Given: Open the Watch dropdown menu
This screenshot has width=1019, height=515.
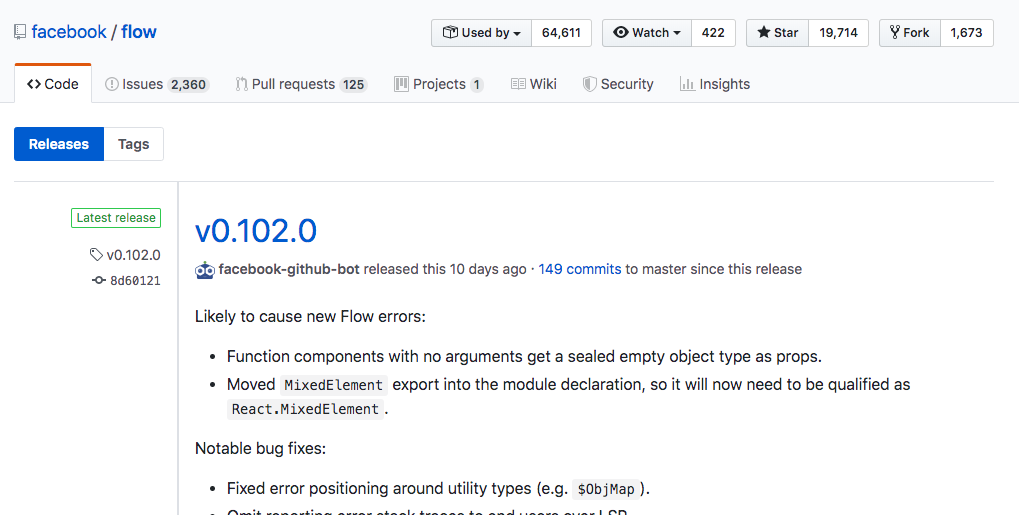Looking at the screenshot, I should tap(647, 33).
